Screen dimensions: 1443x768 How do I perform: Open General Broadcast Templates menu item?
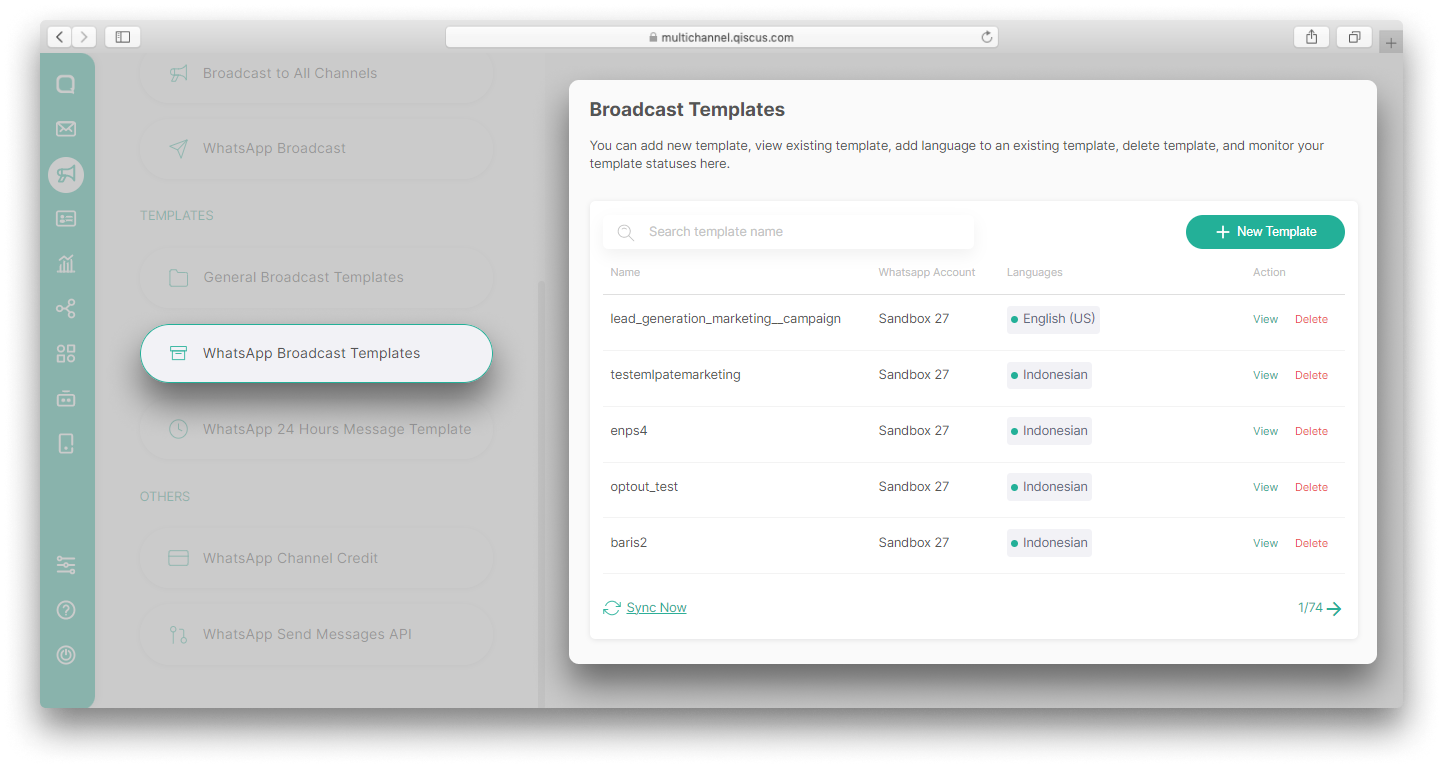coord(316,277)
